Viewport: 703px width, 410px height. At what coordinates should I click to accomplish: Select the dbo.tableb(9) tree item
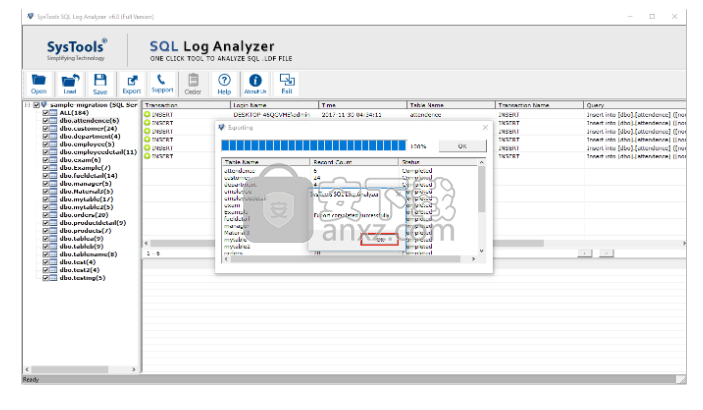[x=81, y=246]
